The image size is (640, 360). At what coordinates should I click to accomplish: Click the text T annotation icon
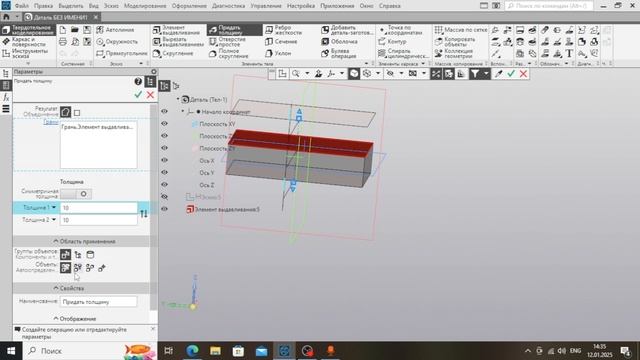point(569,53)
